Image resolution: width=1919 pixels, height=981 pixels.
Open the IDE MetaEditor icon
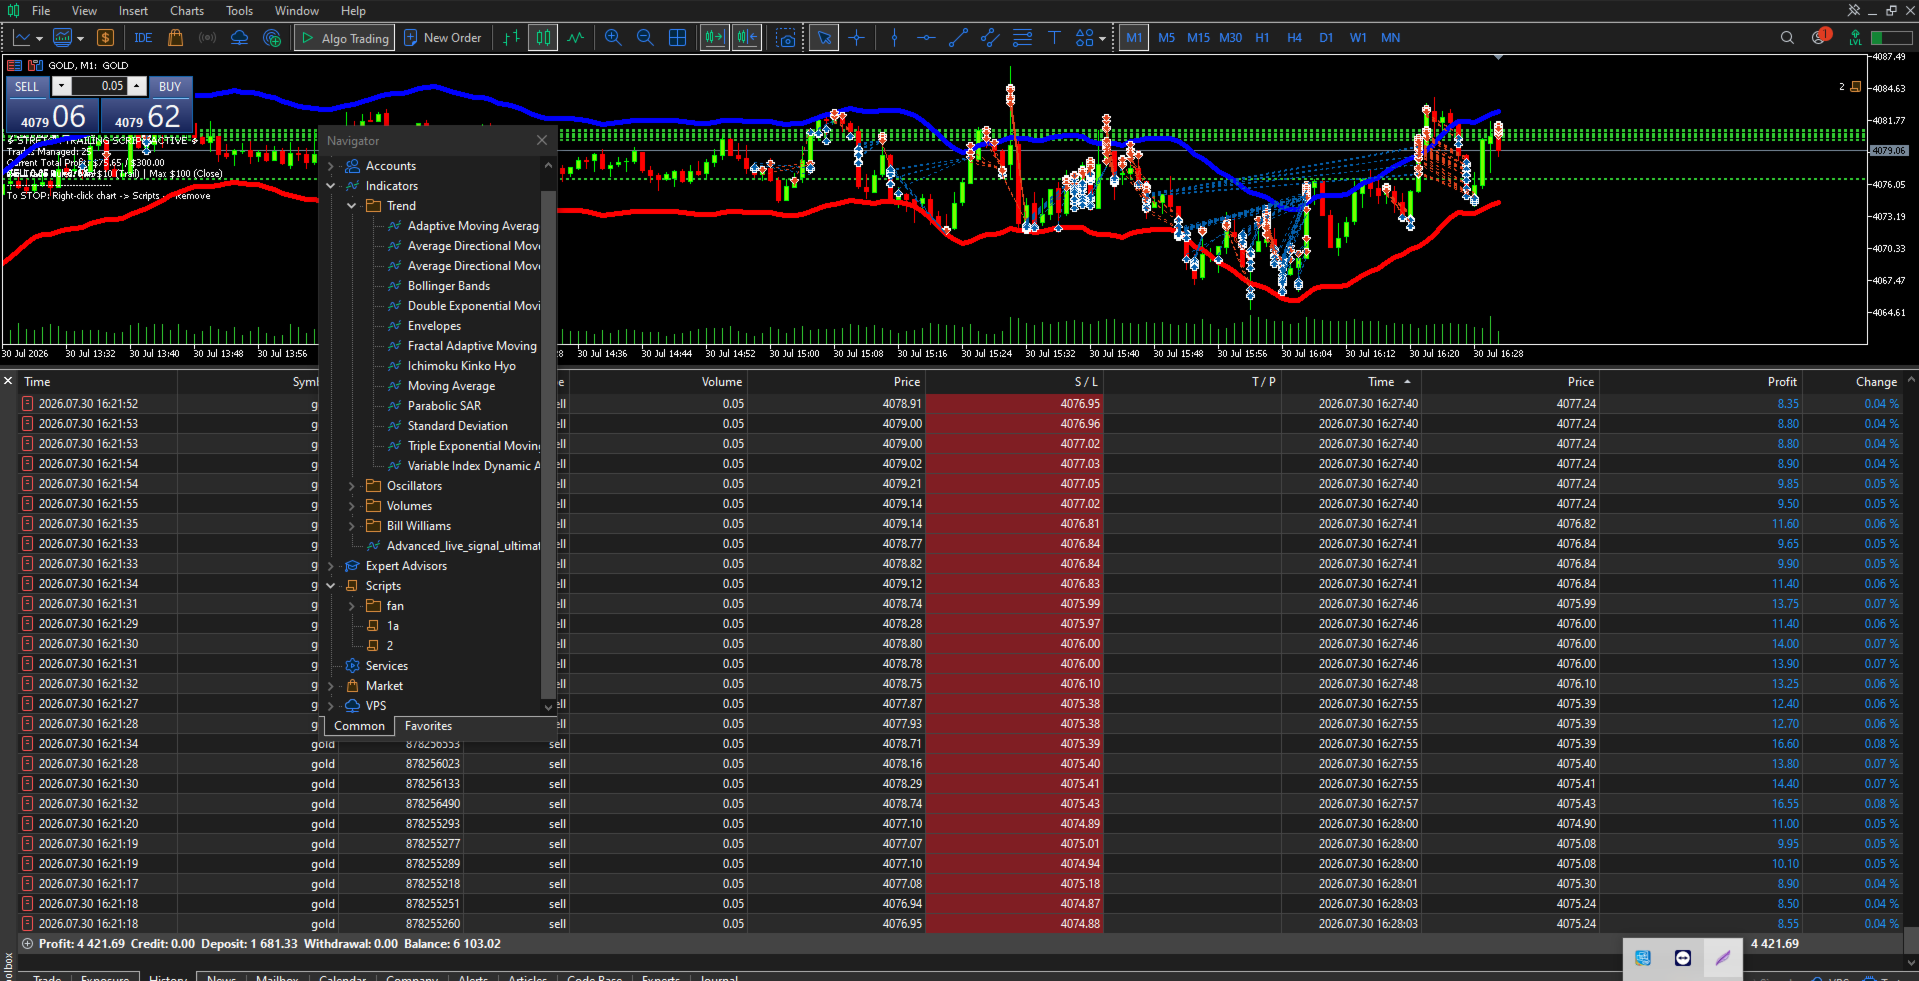click(143, 38)
